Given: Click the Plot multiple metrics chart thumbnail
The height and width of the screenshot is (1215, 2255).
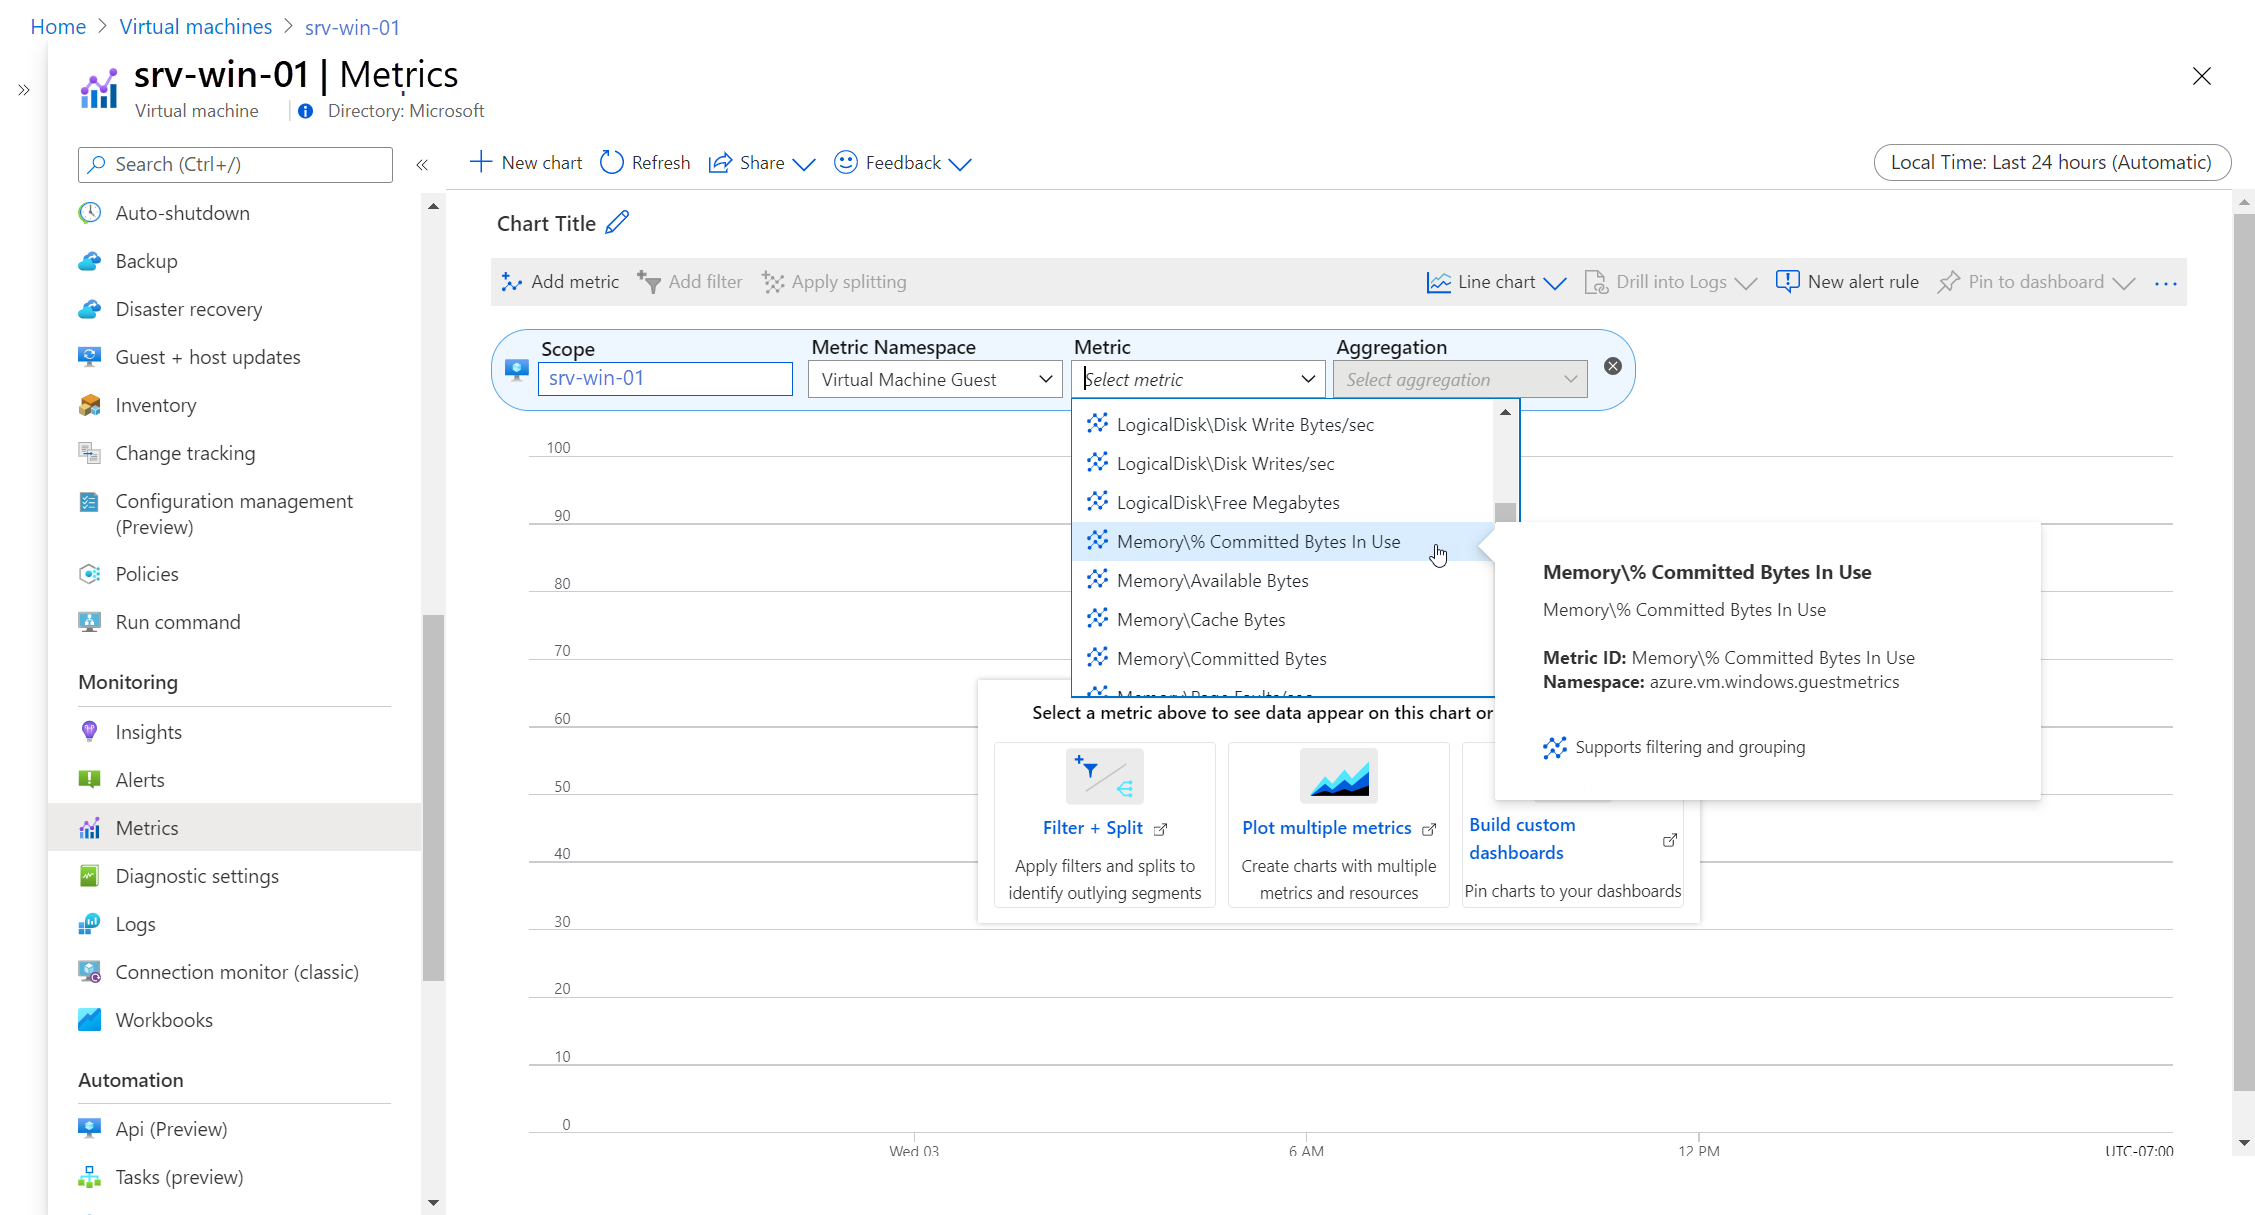Looking at the screenshot, I should click(x=1338, y=776).
